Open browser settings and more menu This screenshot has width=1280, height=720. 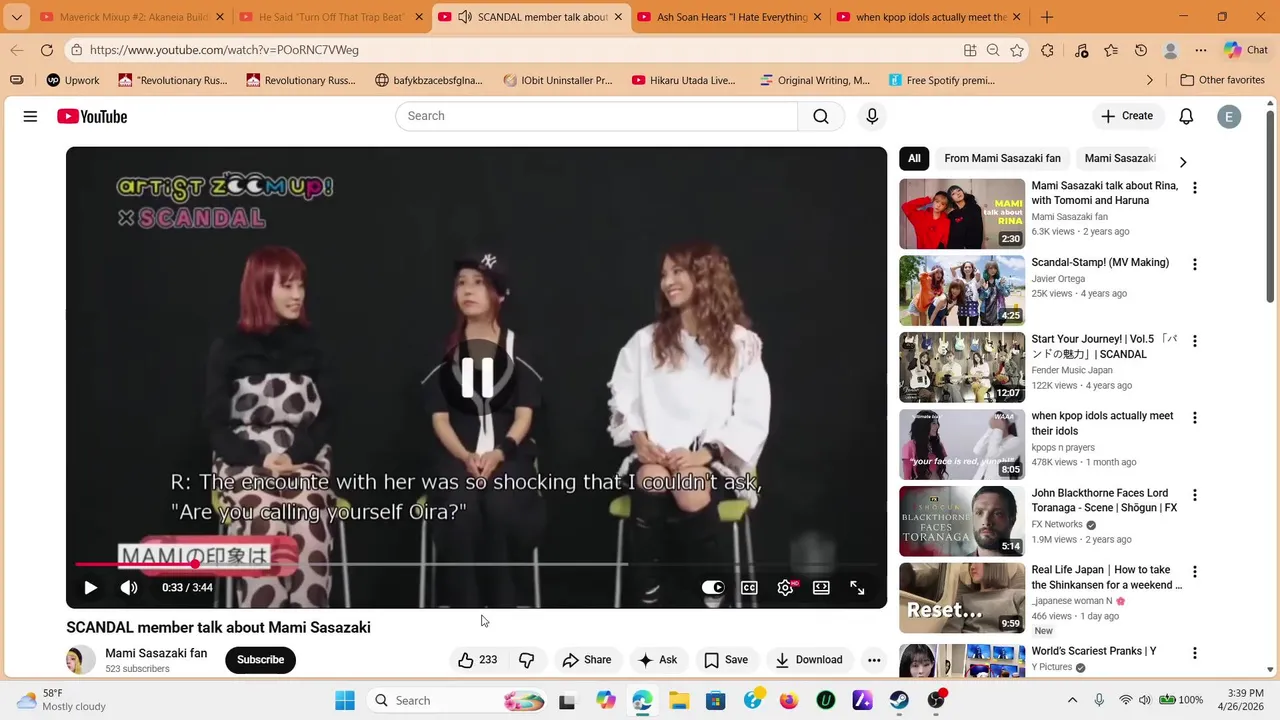pyautogui.click(x=1201, y=50)
